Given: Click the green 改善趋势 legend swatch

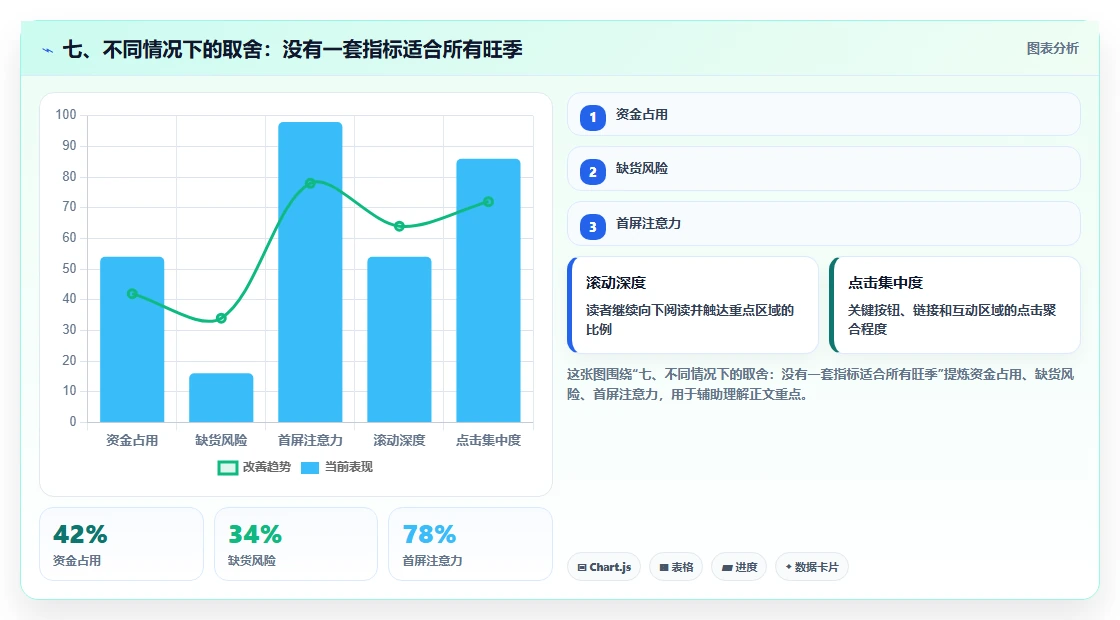Looking at the screenshot, I should click(x=227, y=468).
